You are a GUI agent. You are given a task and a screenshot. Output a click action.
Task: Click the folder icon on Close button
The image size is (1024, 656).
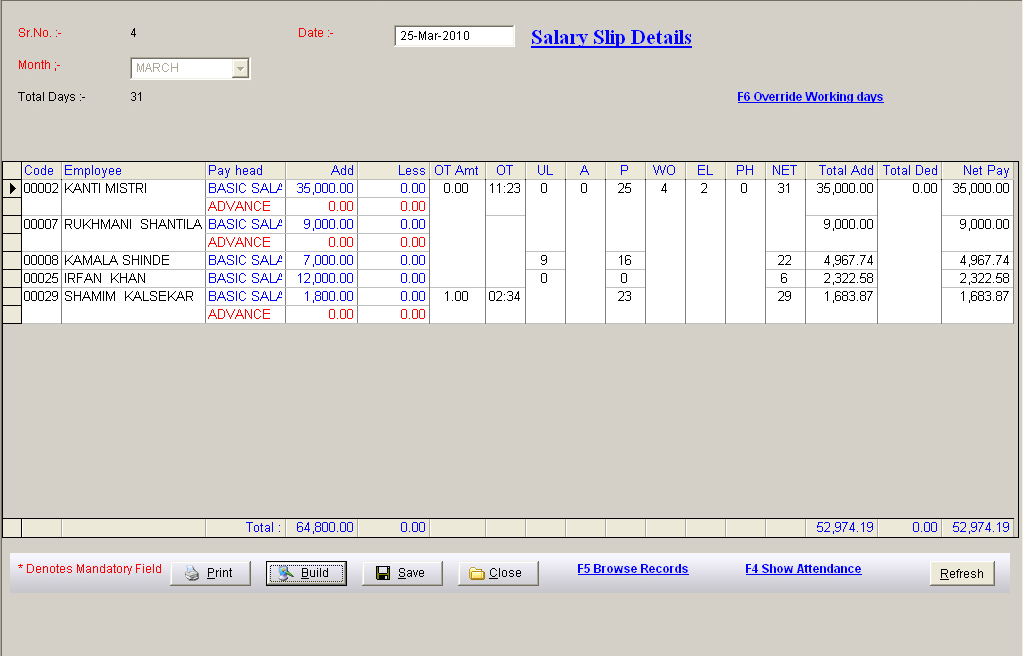point(477,573)
